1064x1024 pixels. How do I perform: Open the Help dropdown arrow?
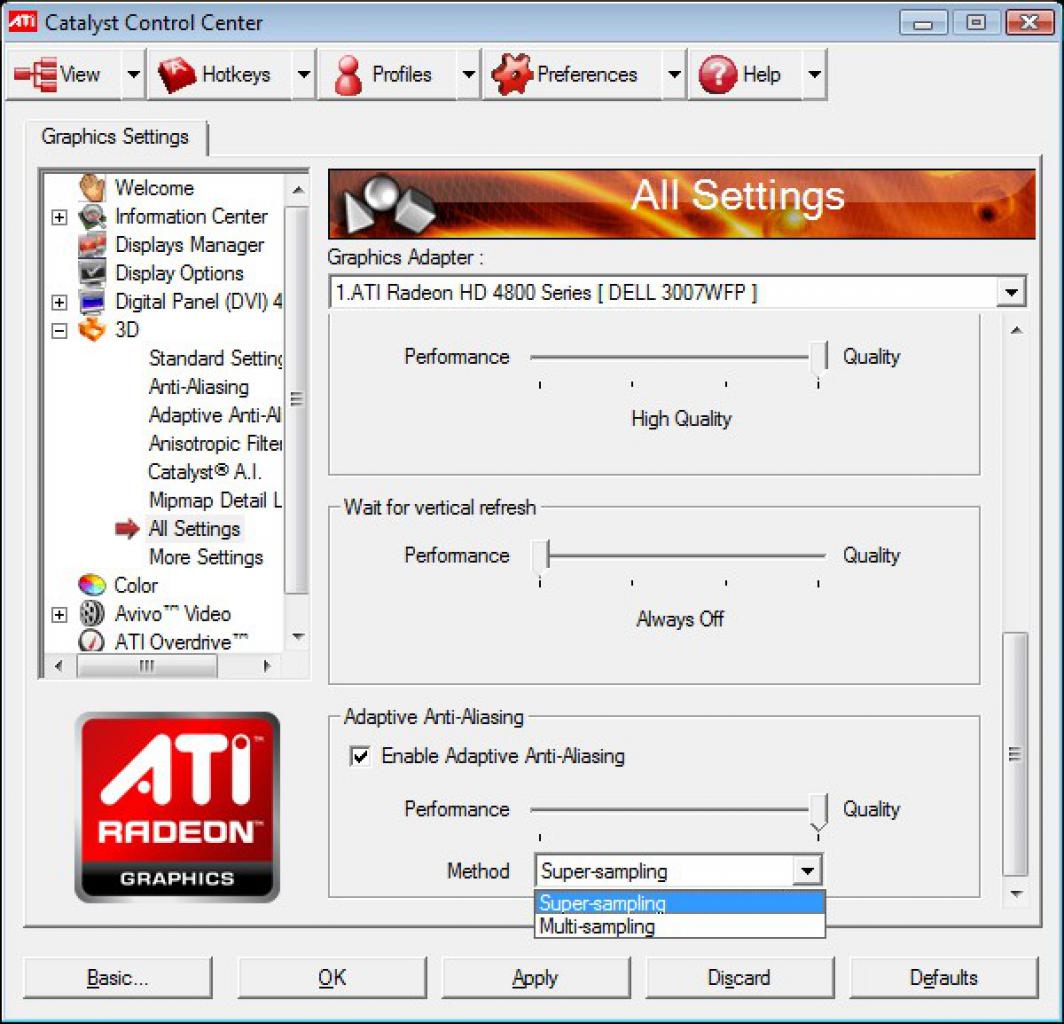click(815, 74)
